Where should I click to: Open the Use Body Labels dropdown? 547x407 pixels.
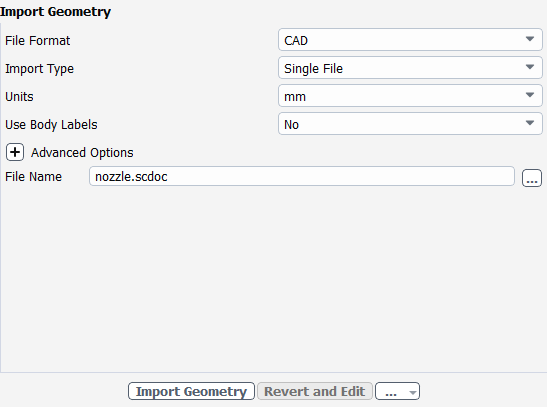click(410, 124)
